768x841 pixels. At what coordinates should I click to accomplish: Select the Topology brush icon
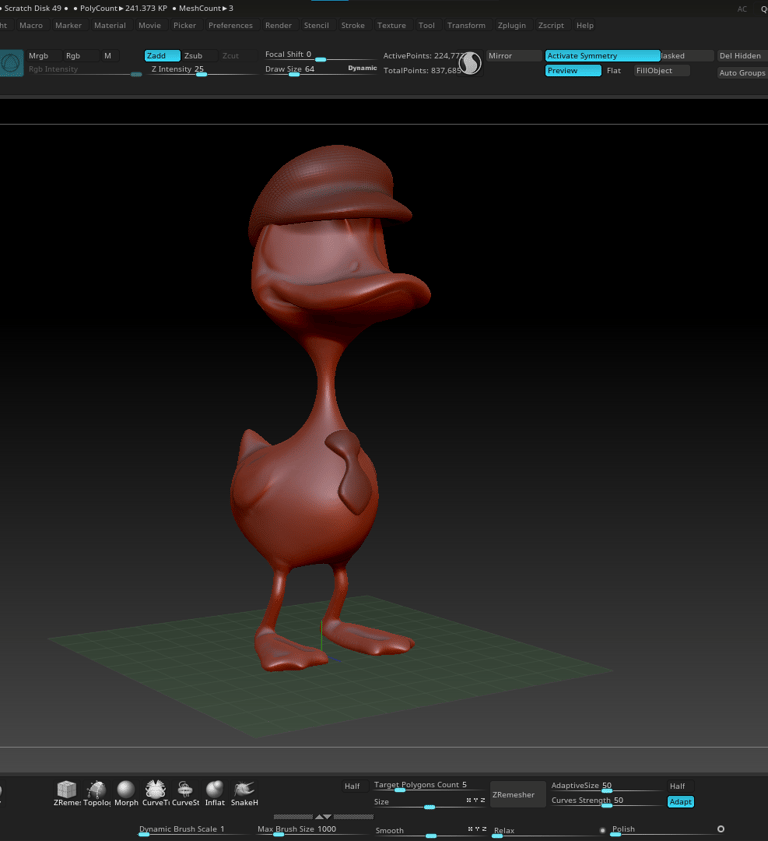tap(97, 793)
